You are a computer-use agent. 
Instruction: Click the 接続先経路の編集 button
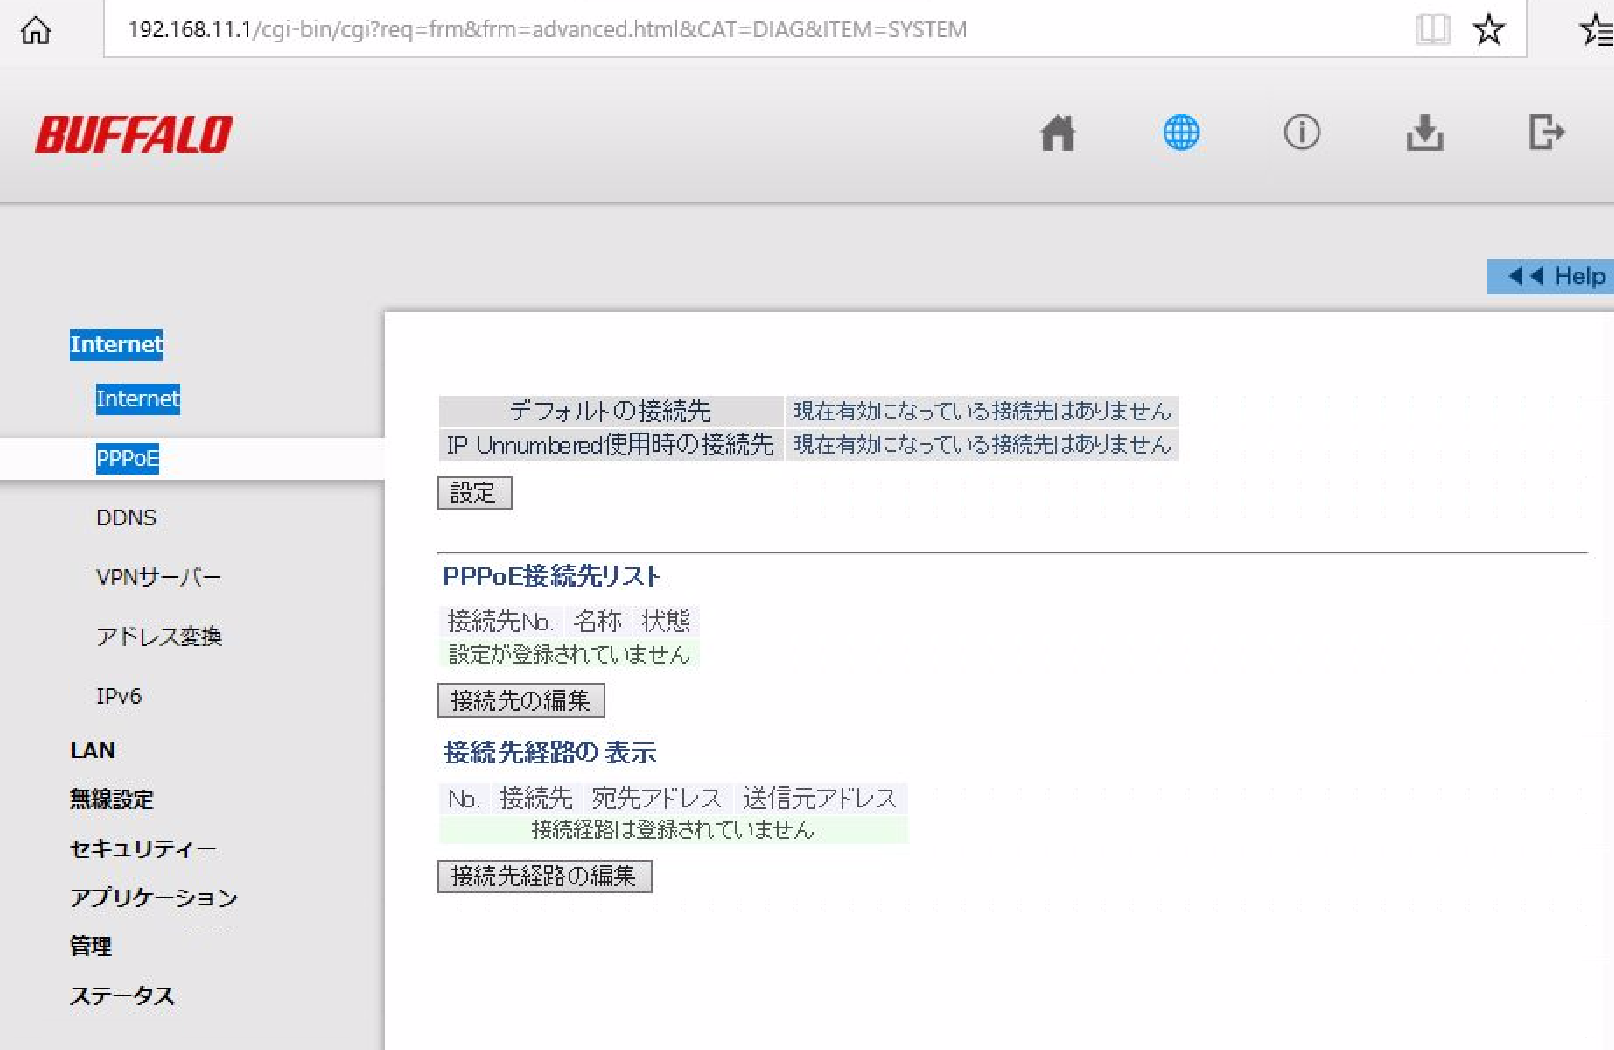(x=544, y=876)
